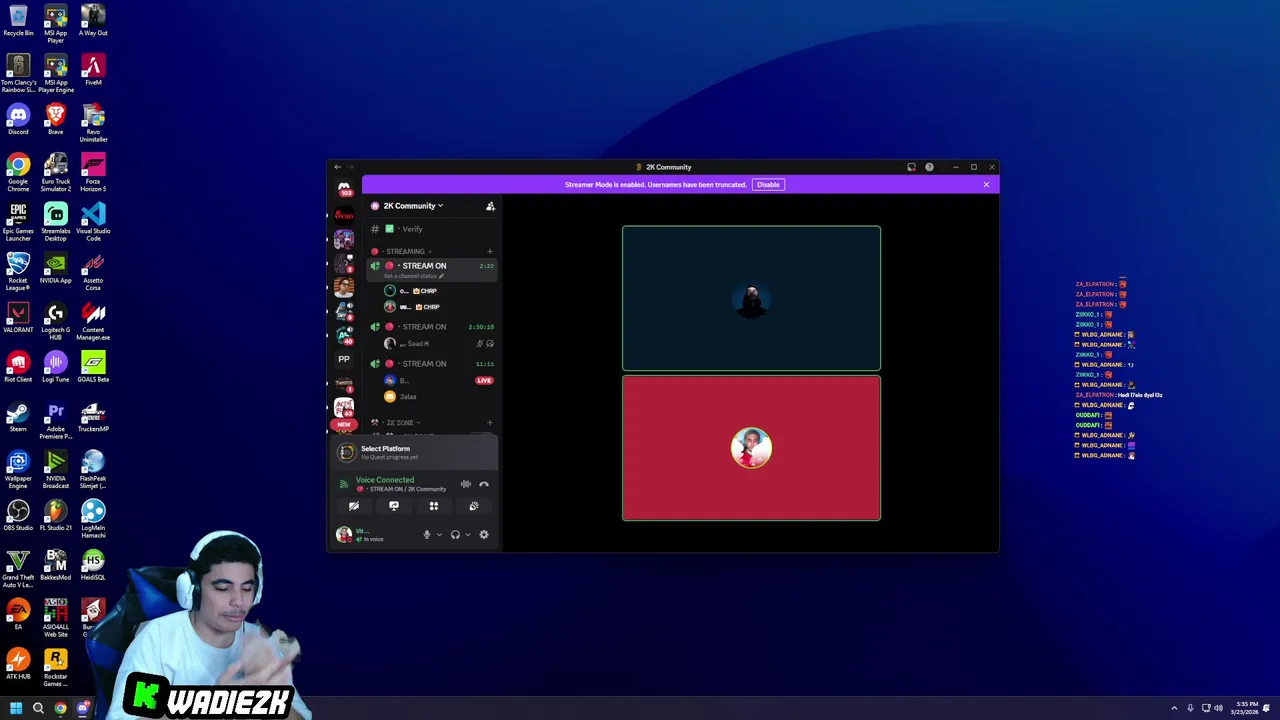Open Steam desktop shortcut
Screen dimensions: 1280x720
(x=18, y=416)
